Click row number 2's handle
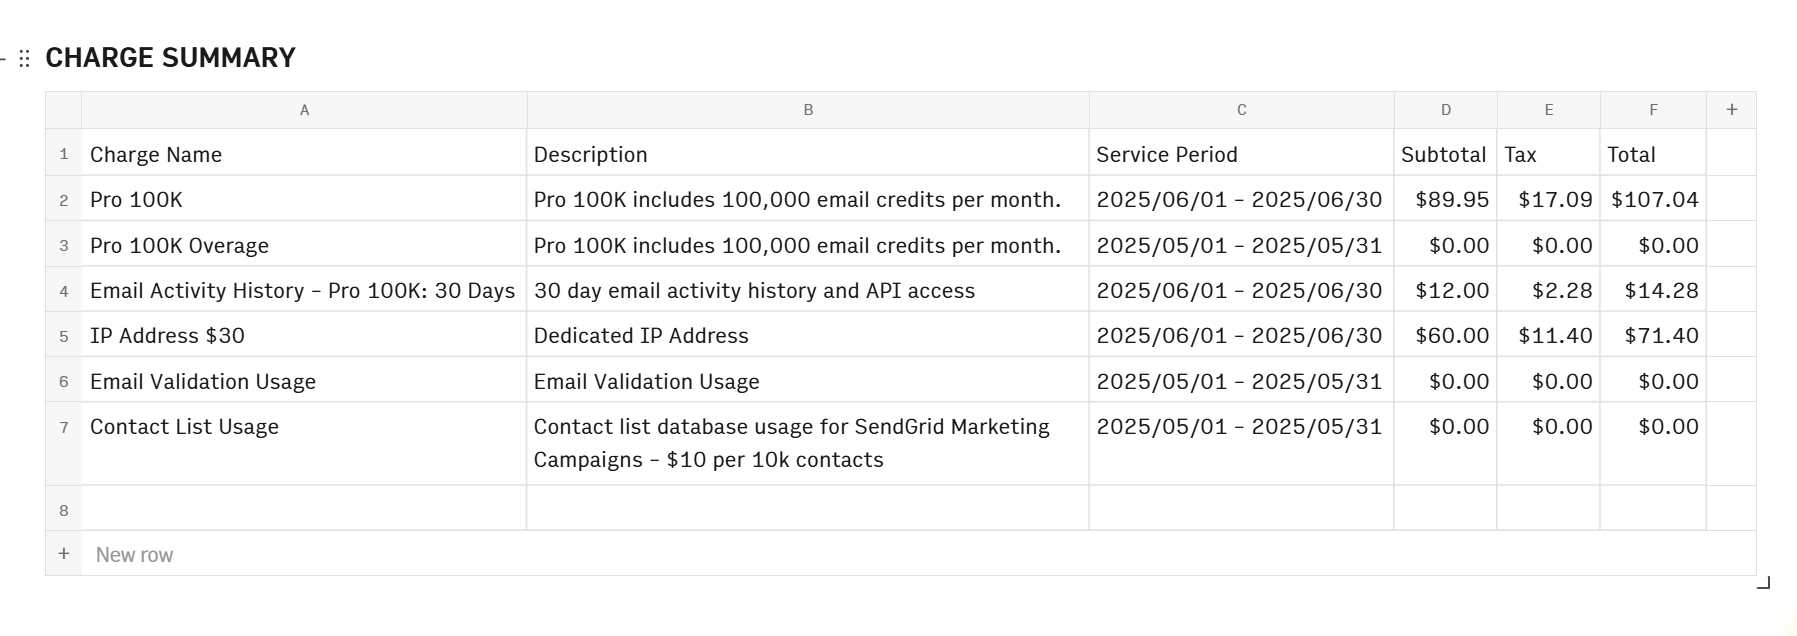This screenshot has height=636, width=1797. click(63, 199)
